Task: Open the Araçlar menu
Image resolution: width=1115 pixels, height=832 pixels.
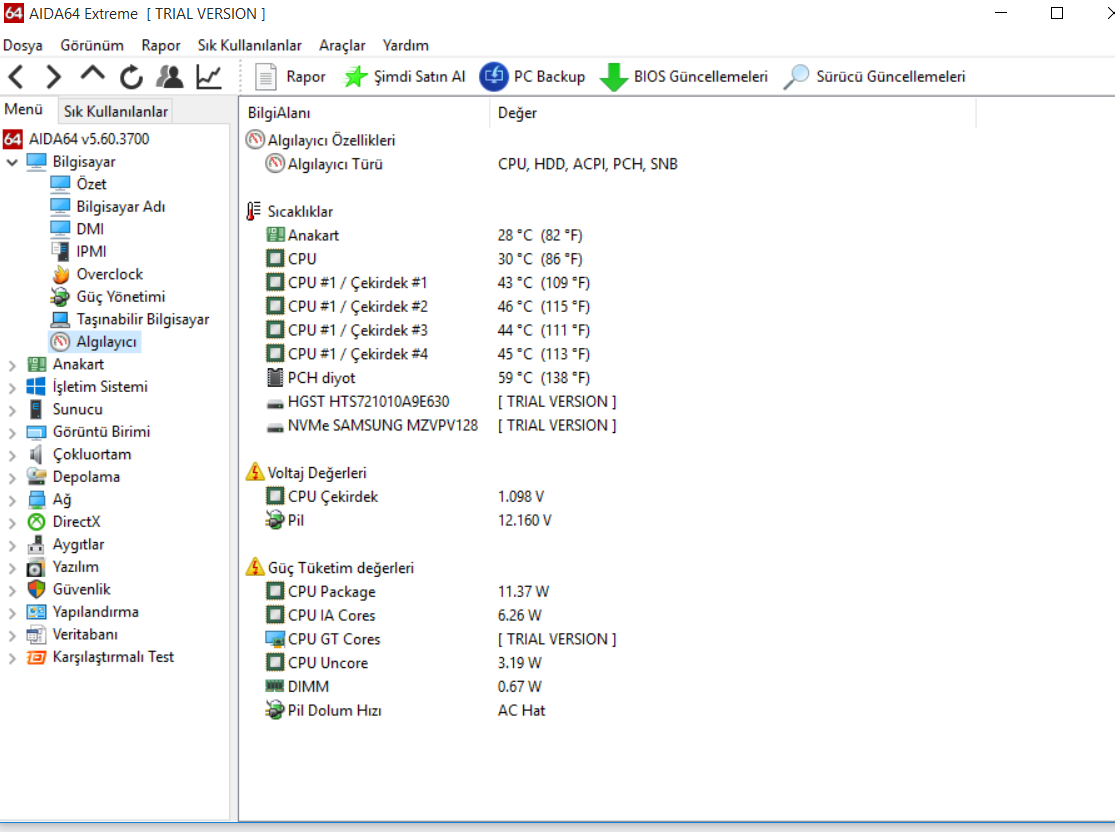Action: 342,46
